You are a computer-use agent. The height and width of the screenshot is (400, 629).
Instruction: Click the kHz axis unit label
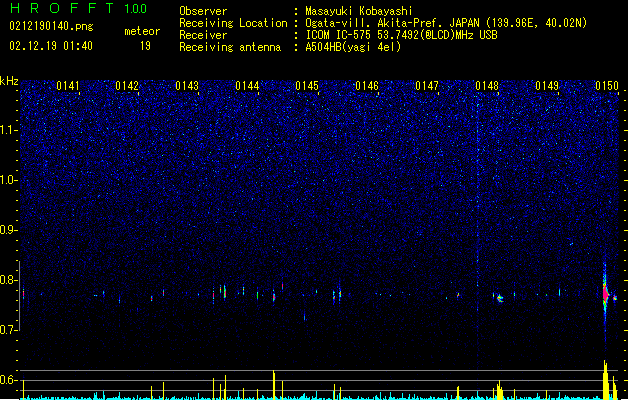[x=9, y=81]
